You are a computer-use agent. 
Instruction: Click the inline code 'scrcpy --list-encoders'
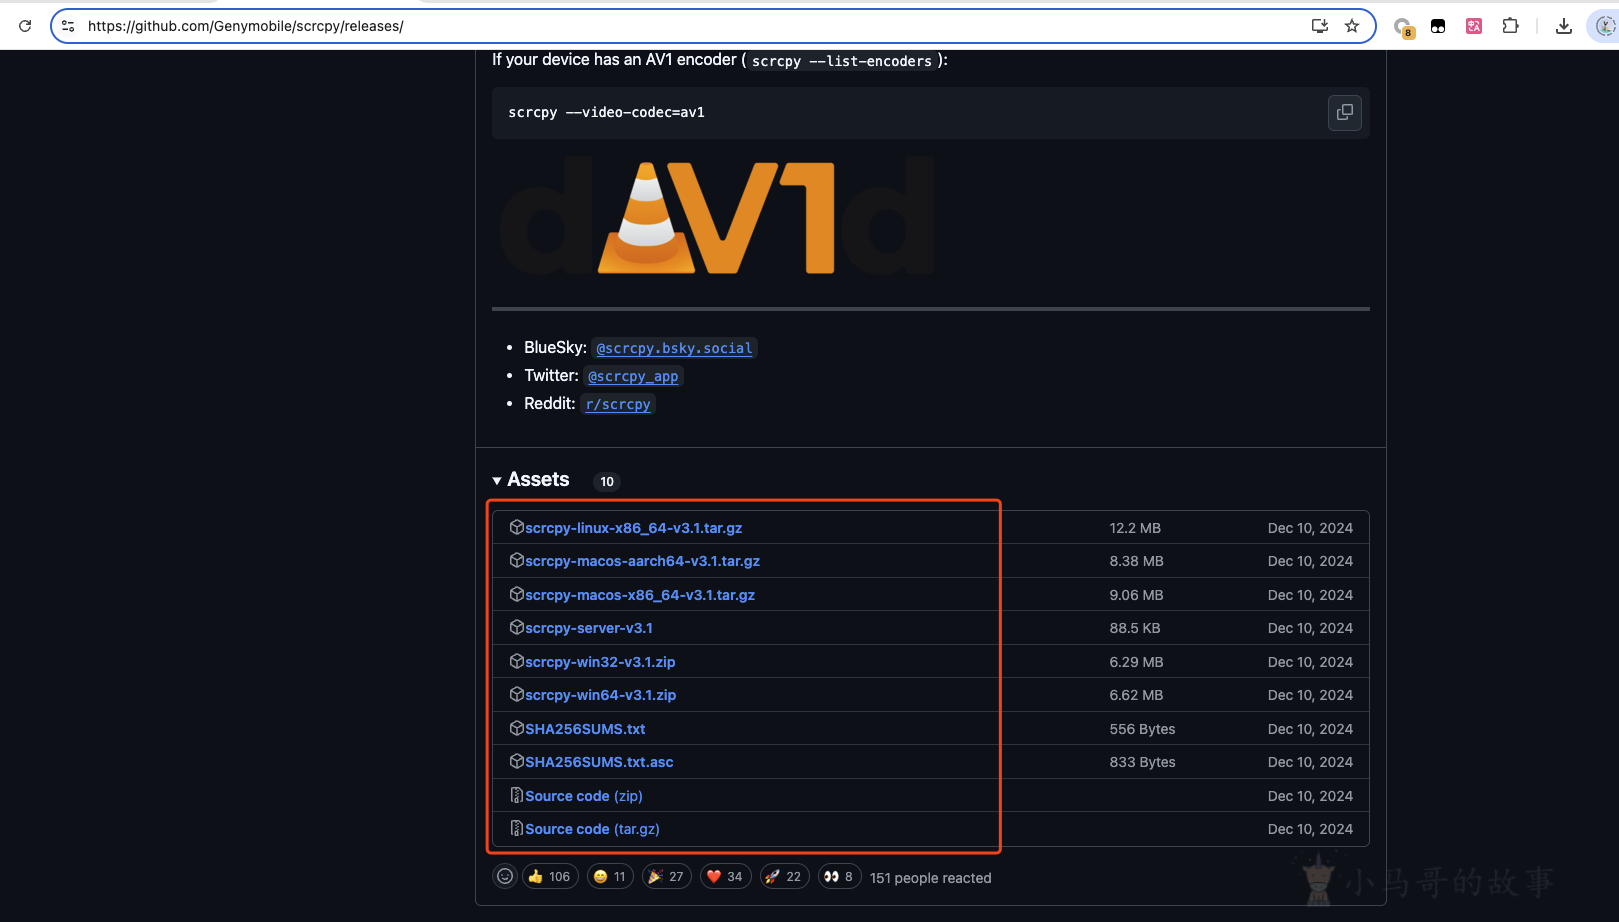842,61
